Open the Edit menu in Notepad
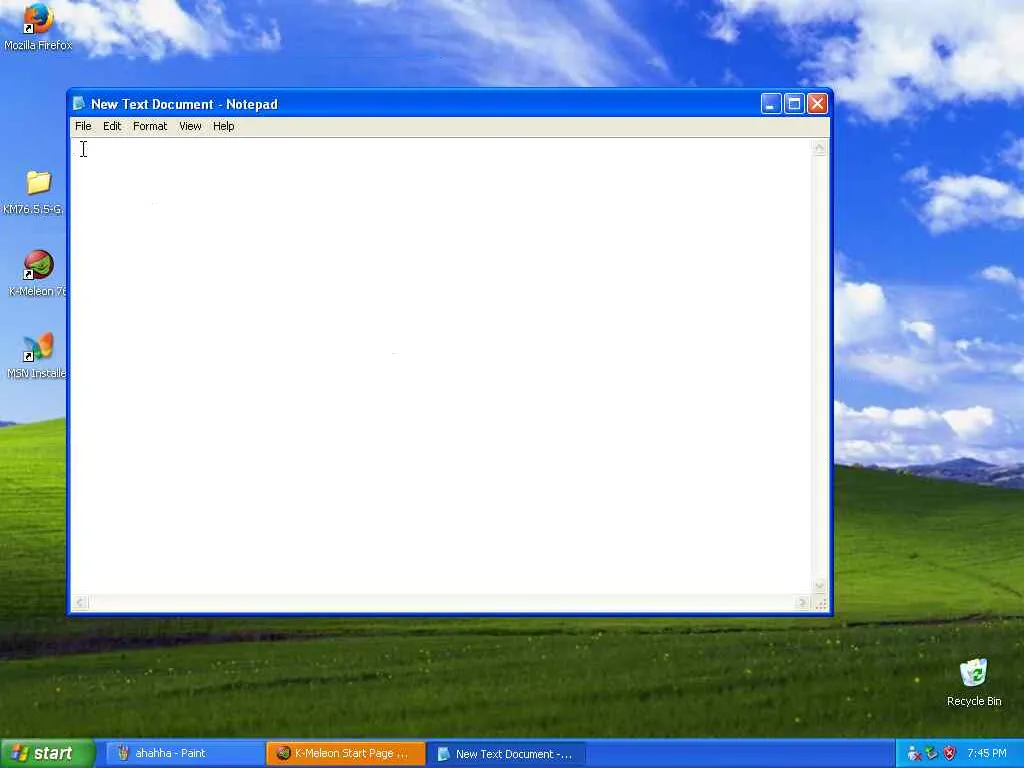This screenshot has width=1024, height=768. [112, 126]
